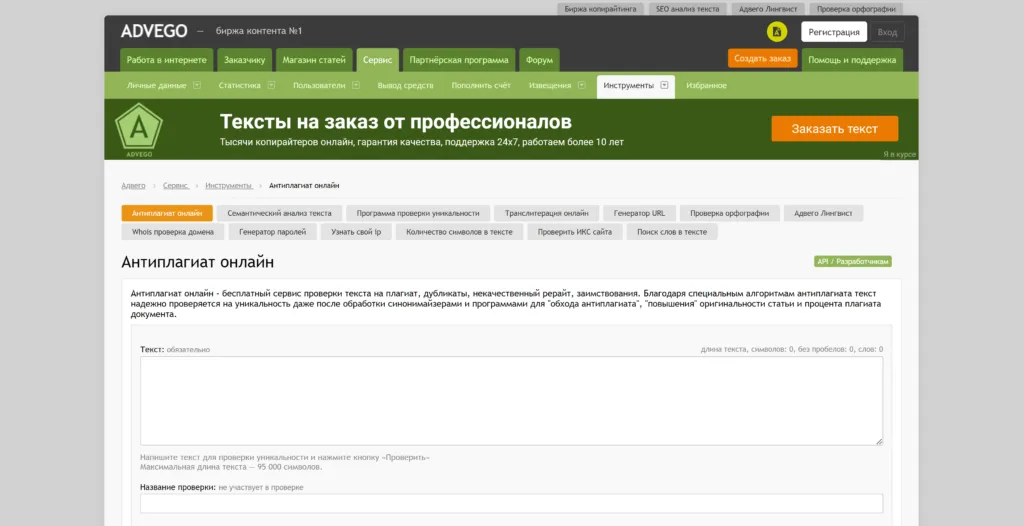This screenshot has height=526, width=1024.
Task: Select the Сервис tab
Action: [x=377, y=60]
